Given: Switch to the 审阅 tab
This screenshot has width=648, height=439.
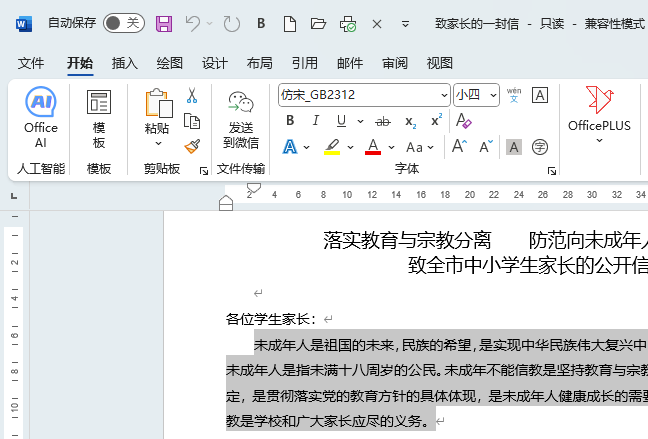Looking at the screenshot, I should point(395,63).
